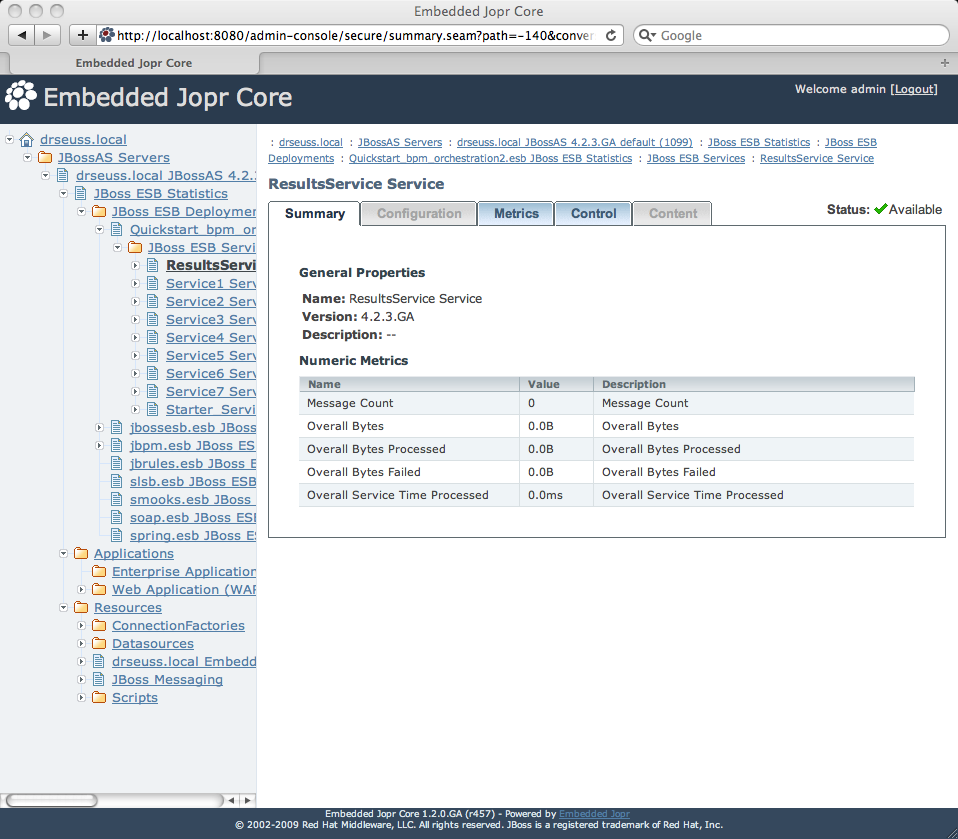
Task: Open the Configuration tab
Action: click(x=419, y=214)
